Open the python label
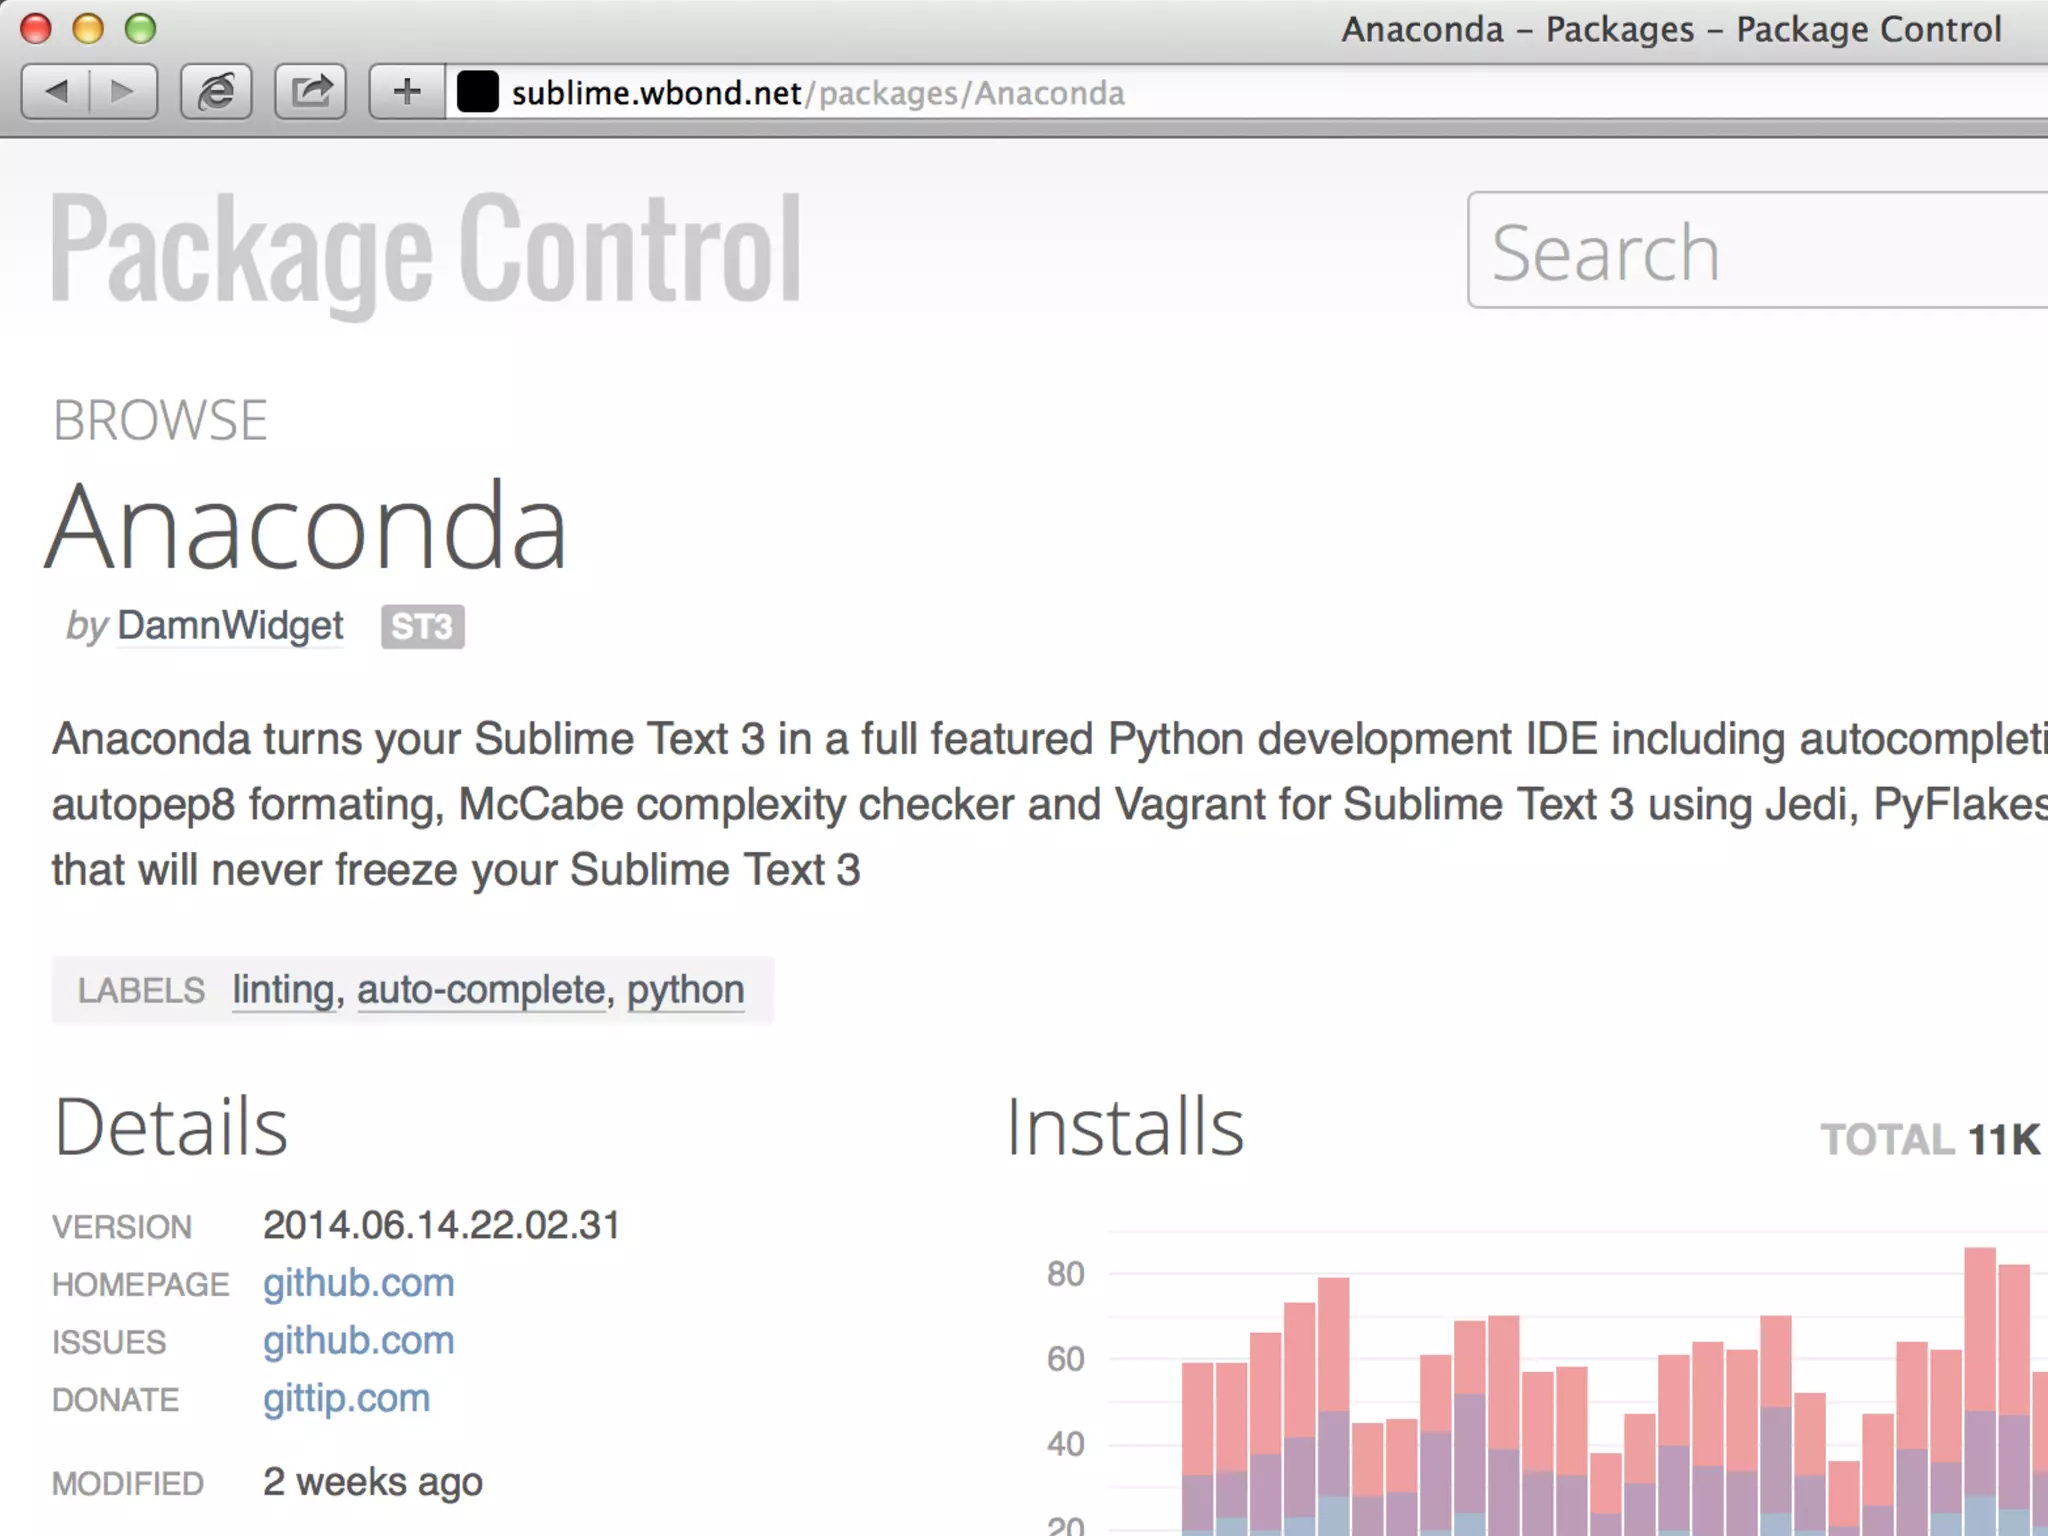 pos(686,990)
